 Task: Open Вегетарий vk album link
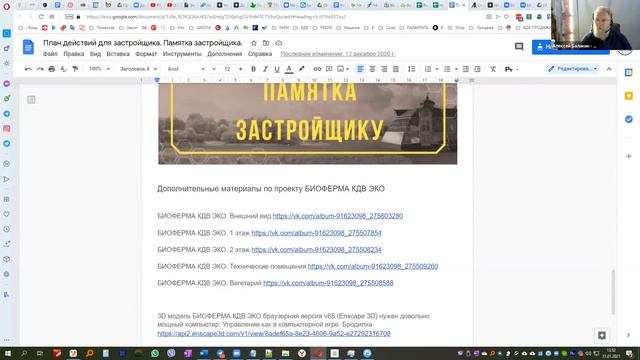(x=328, y=283)
